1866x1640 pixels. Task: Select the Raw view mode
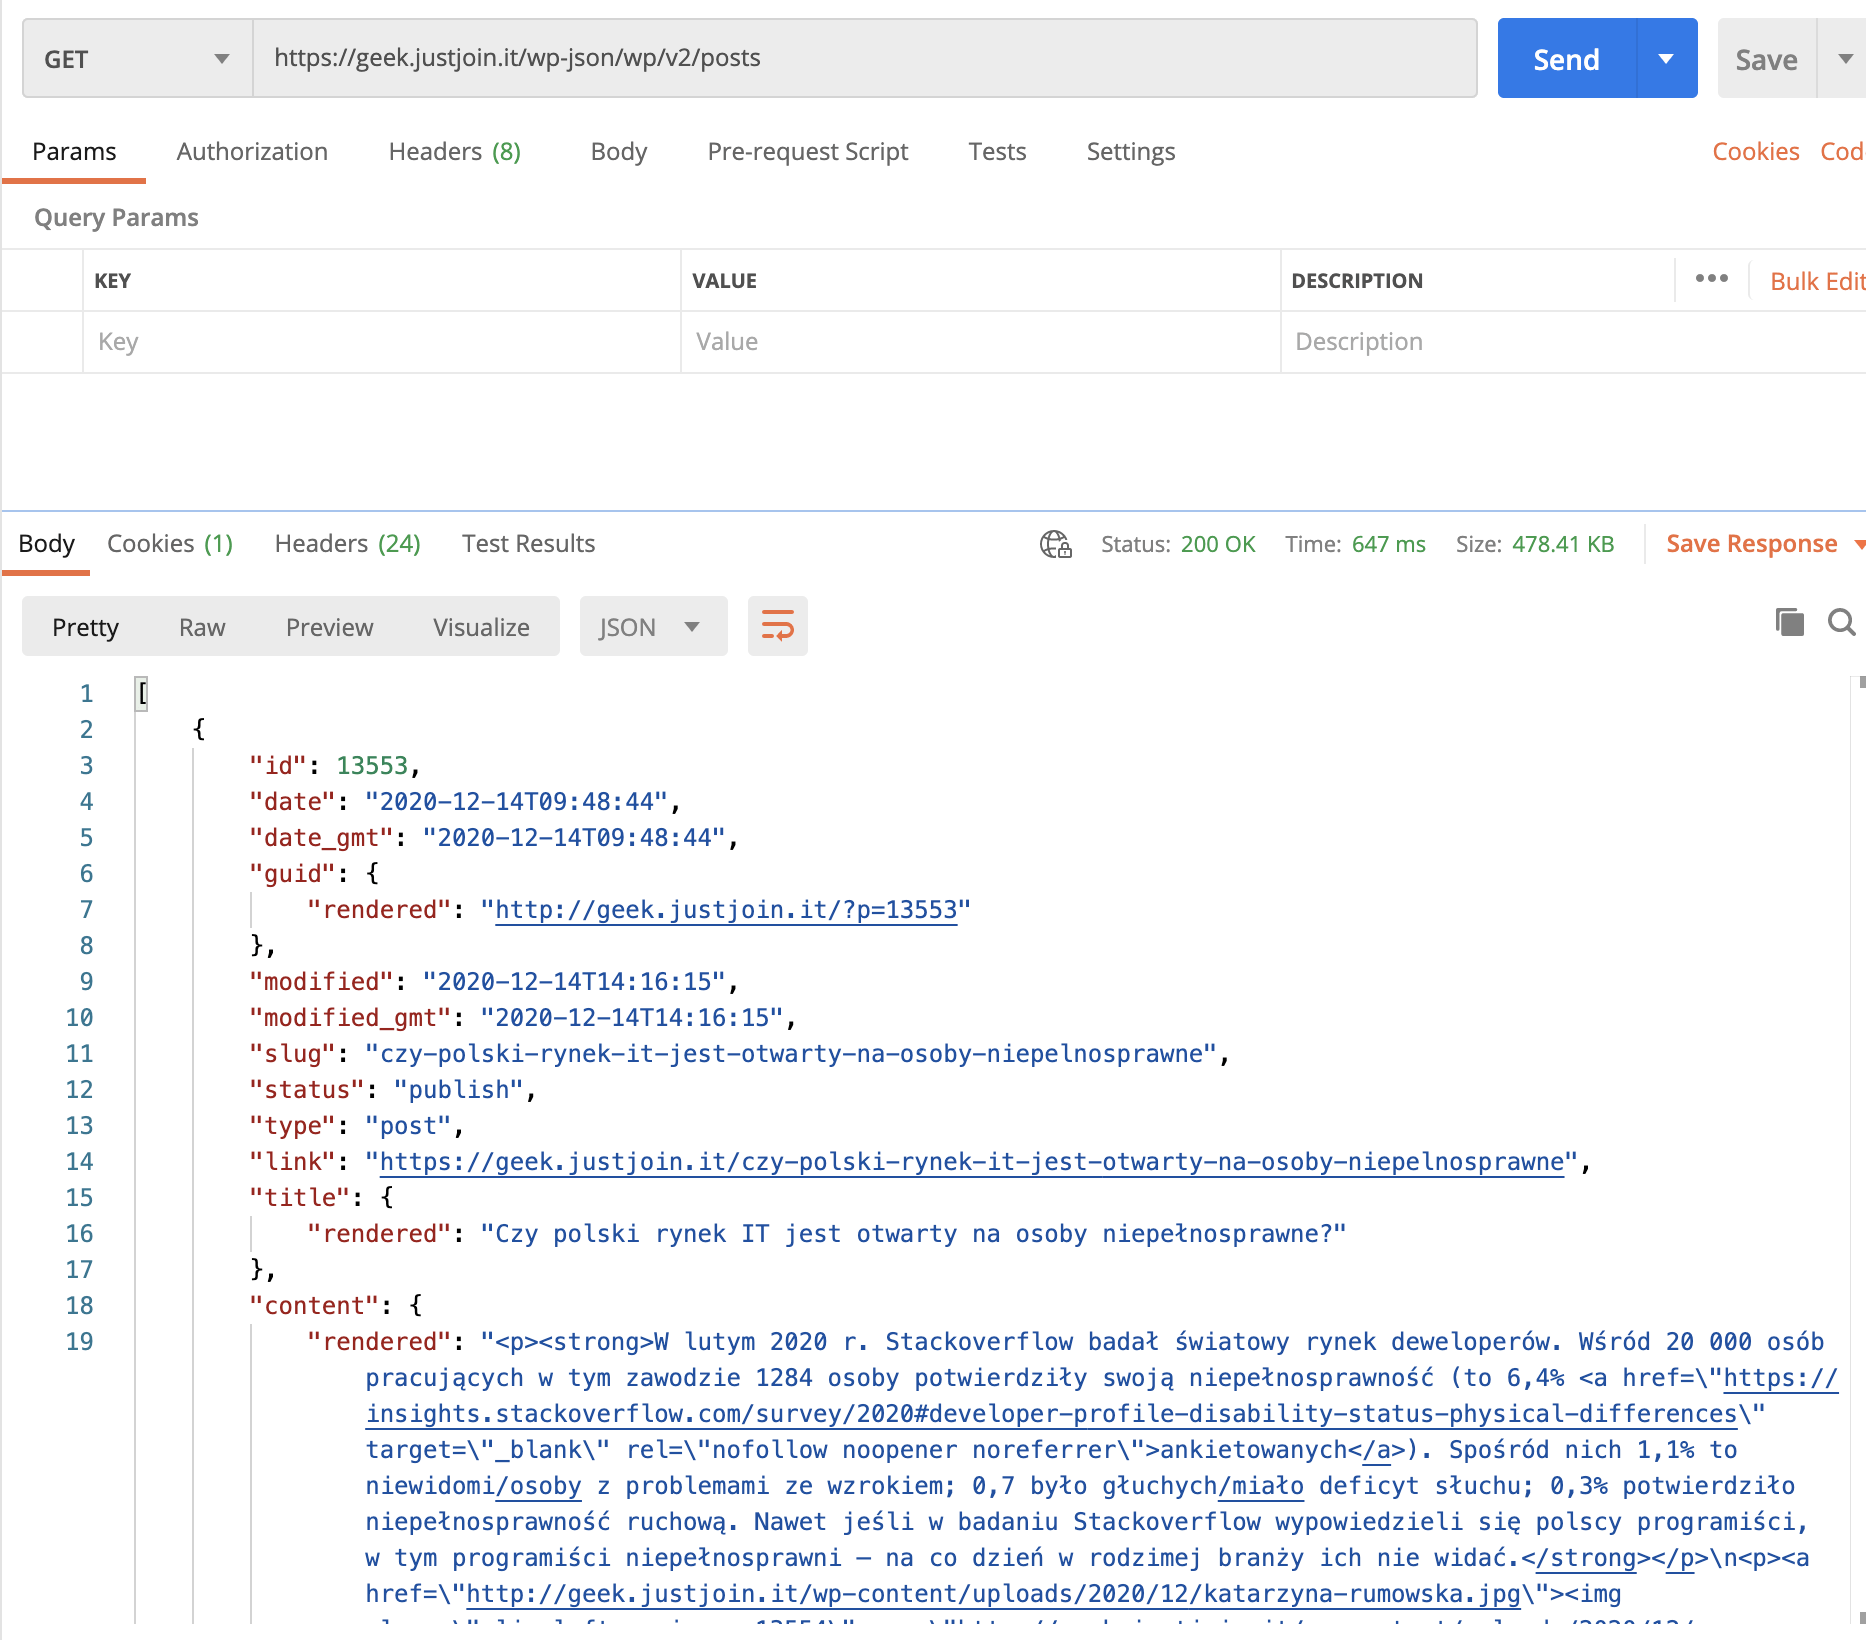tap(202, 627)
